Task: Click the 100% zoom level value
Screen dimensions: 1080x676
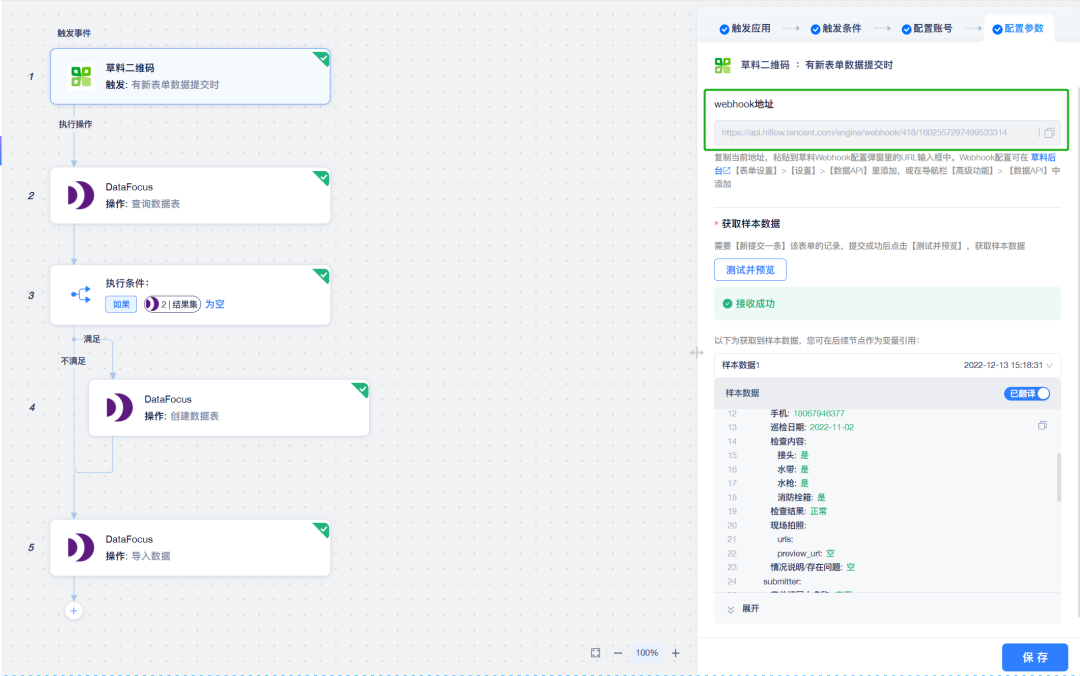Action: 647,653
